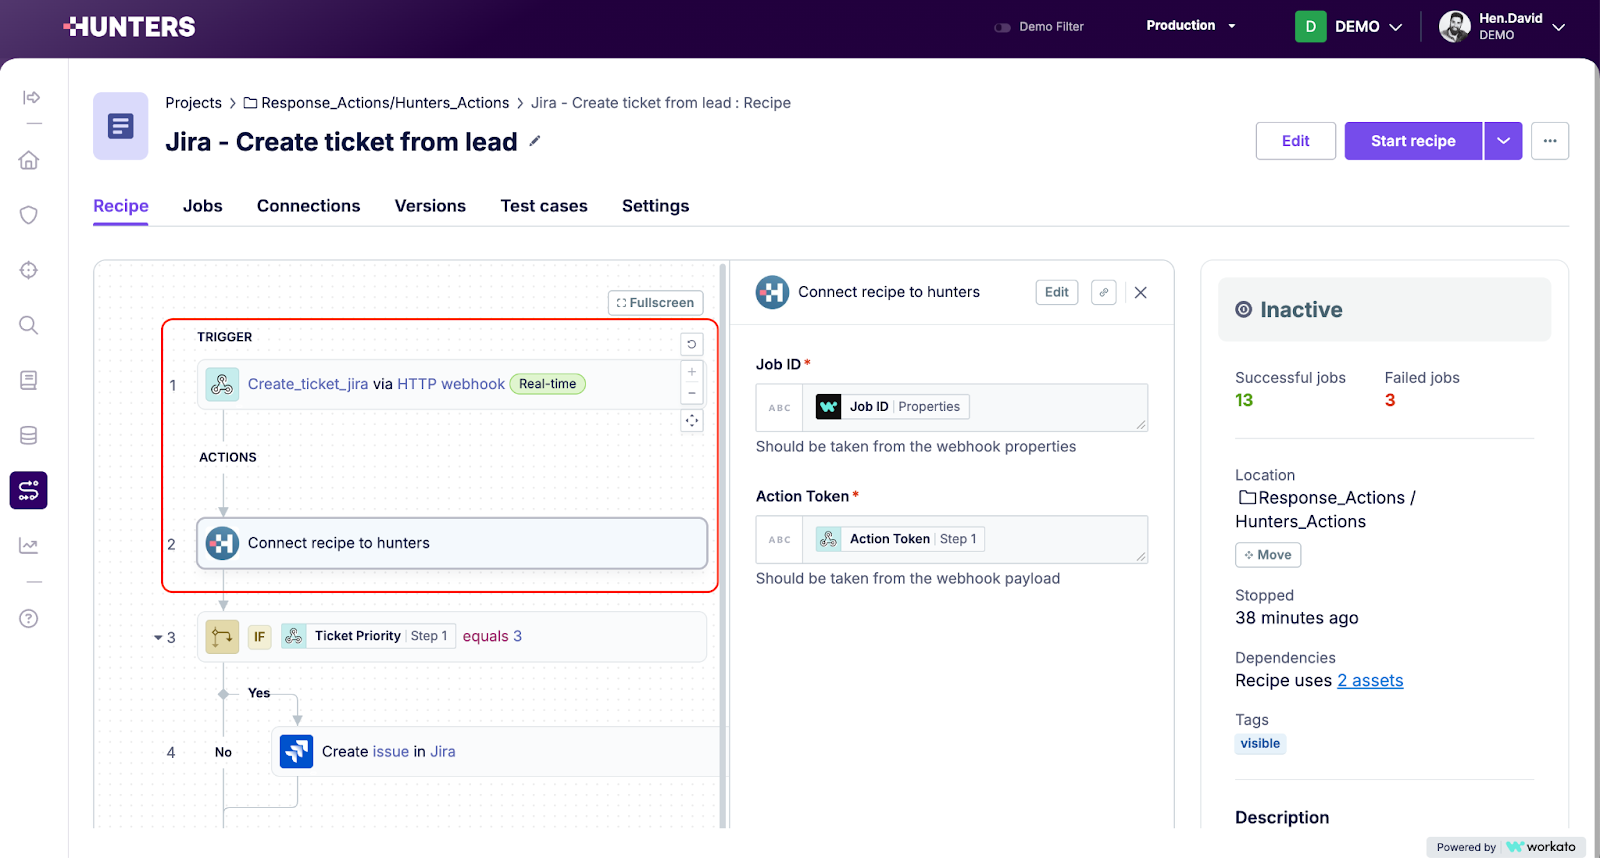
Task: Click the Action Token input field
Action: pos(952,539)
